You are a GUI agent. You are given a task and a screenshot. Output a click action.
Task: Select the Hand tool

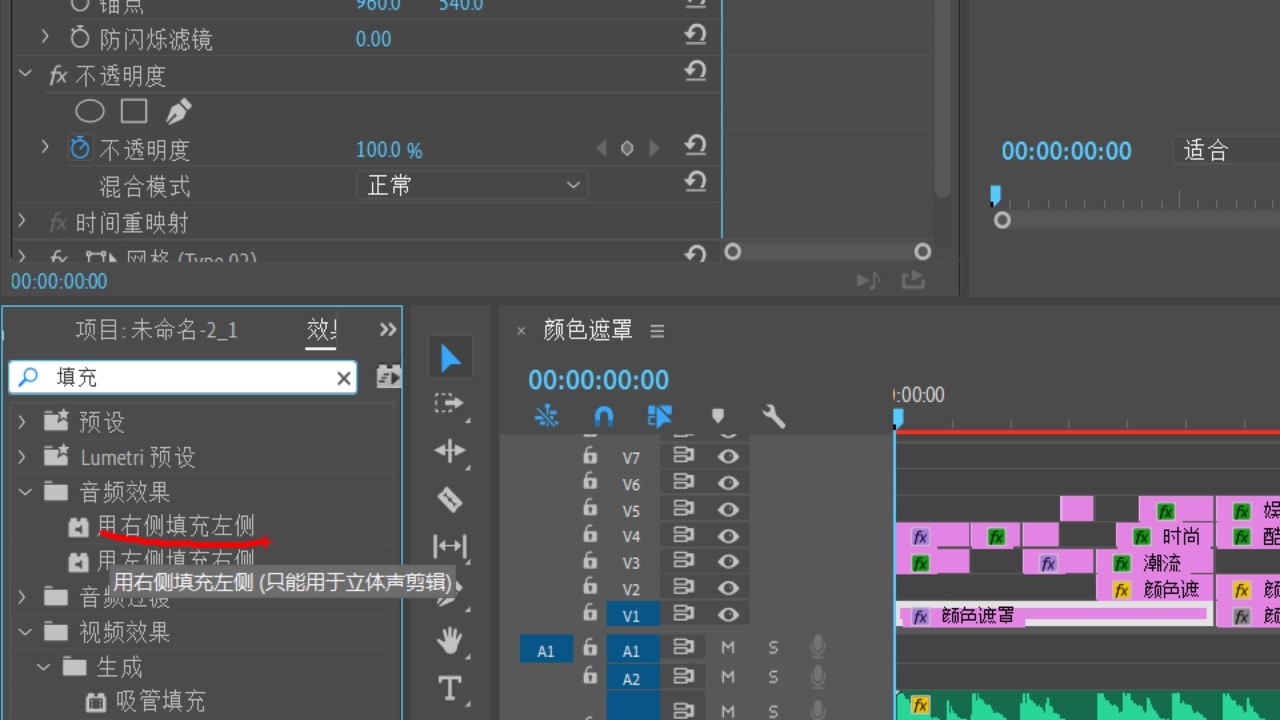[x=449, y=640]
